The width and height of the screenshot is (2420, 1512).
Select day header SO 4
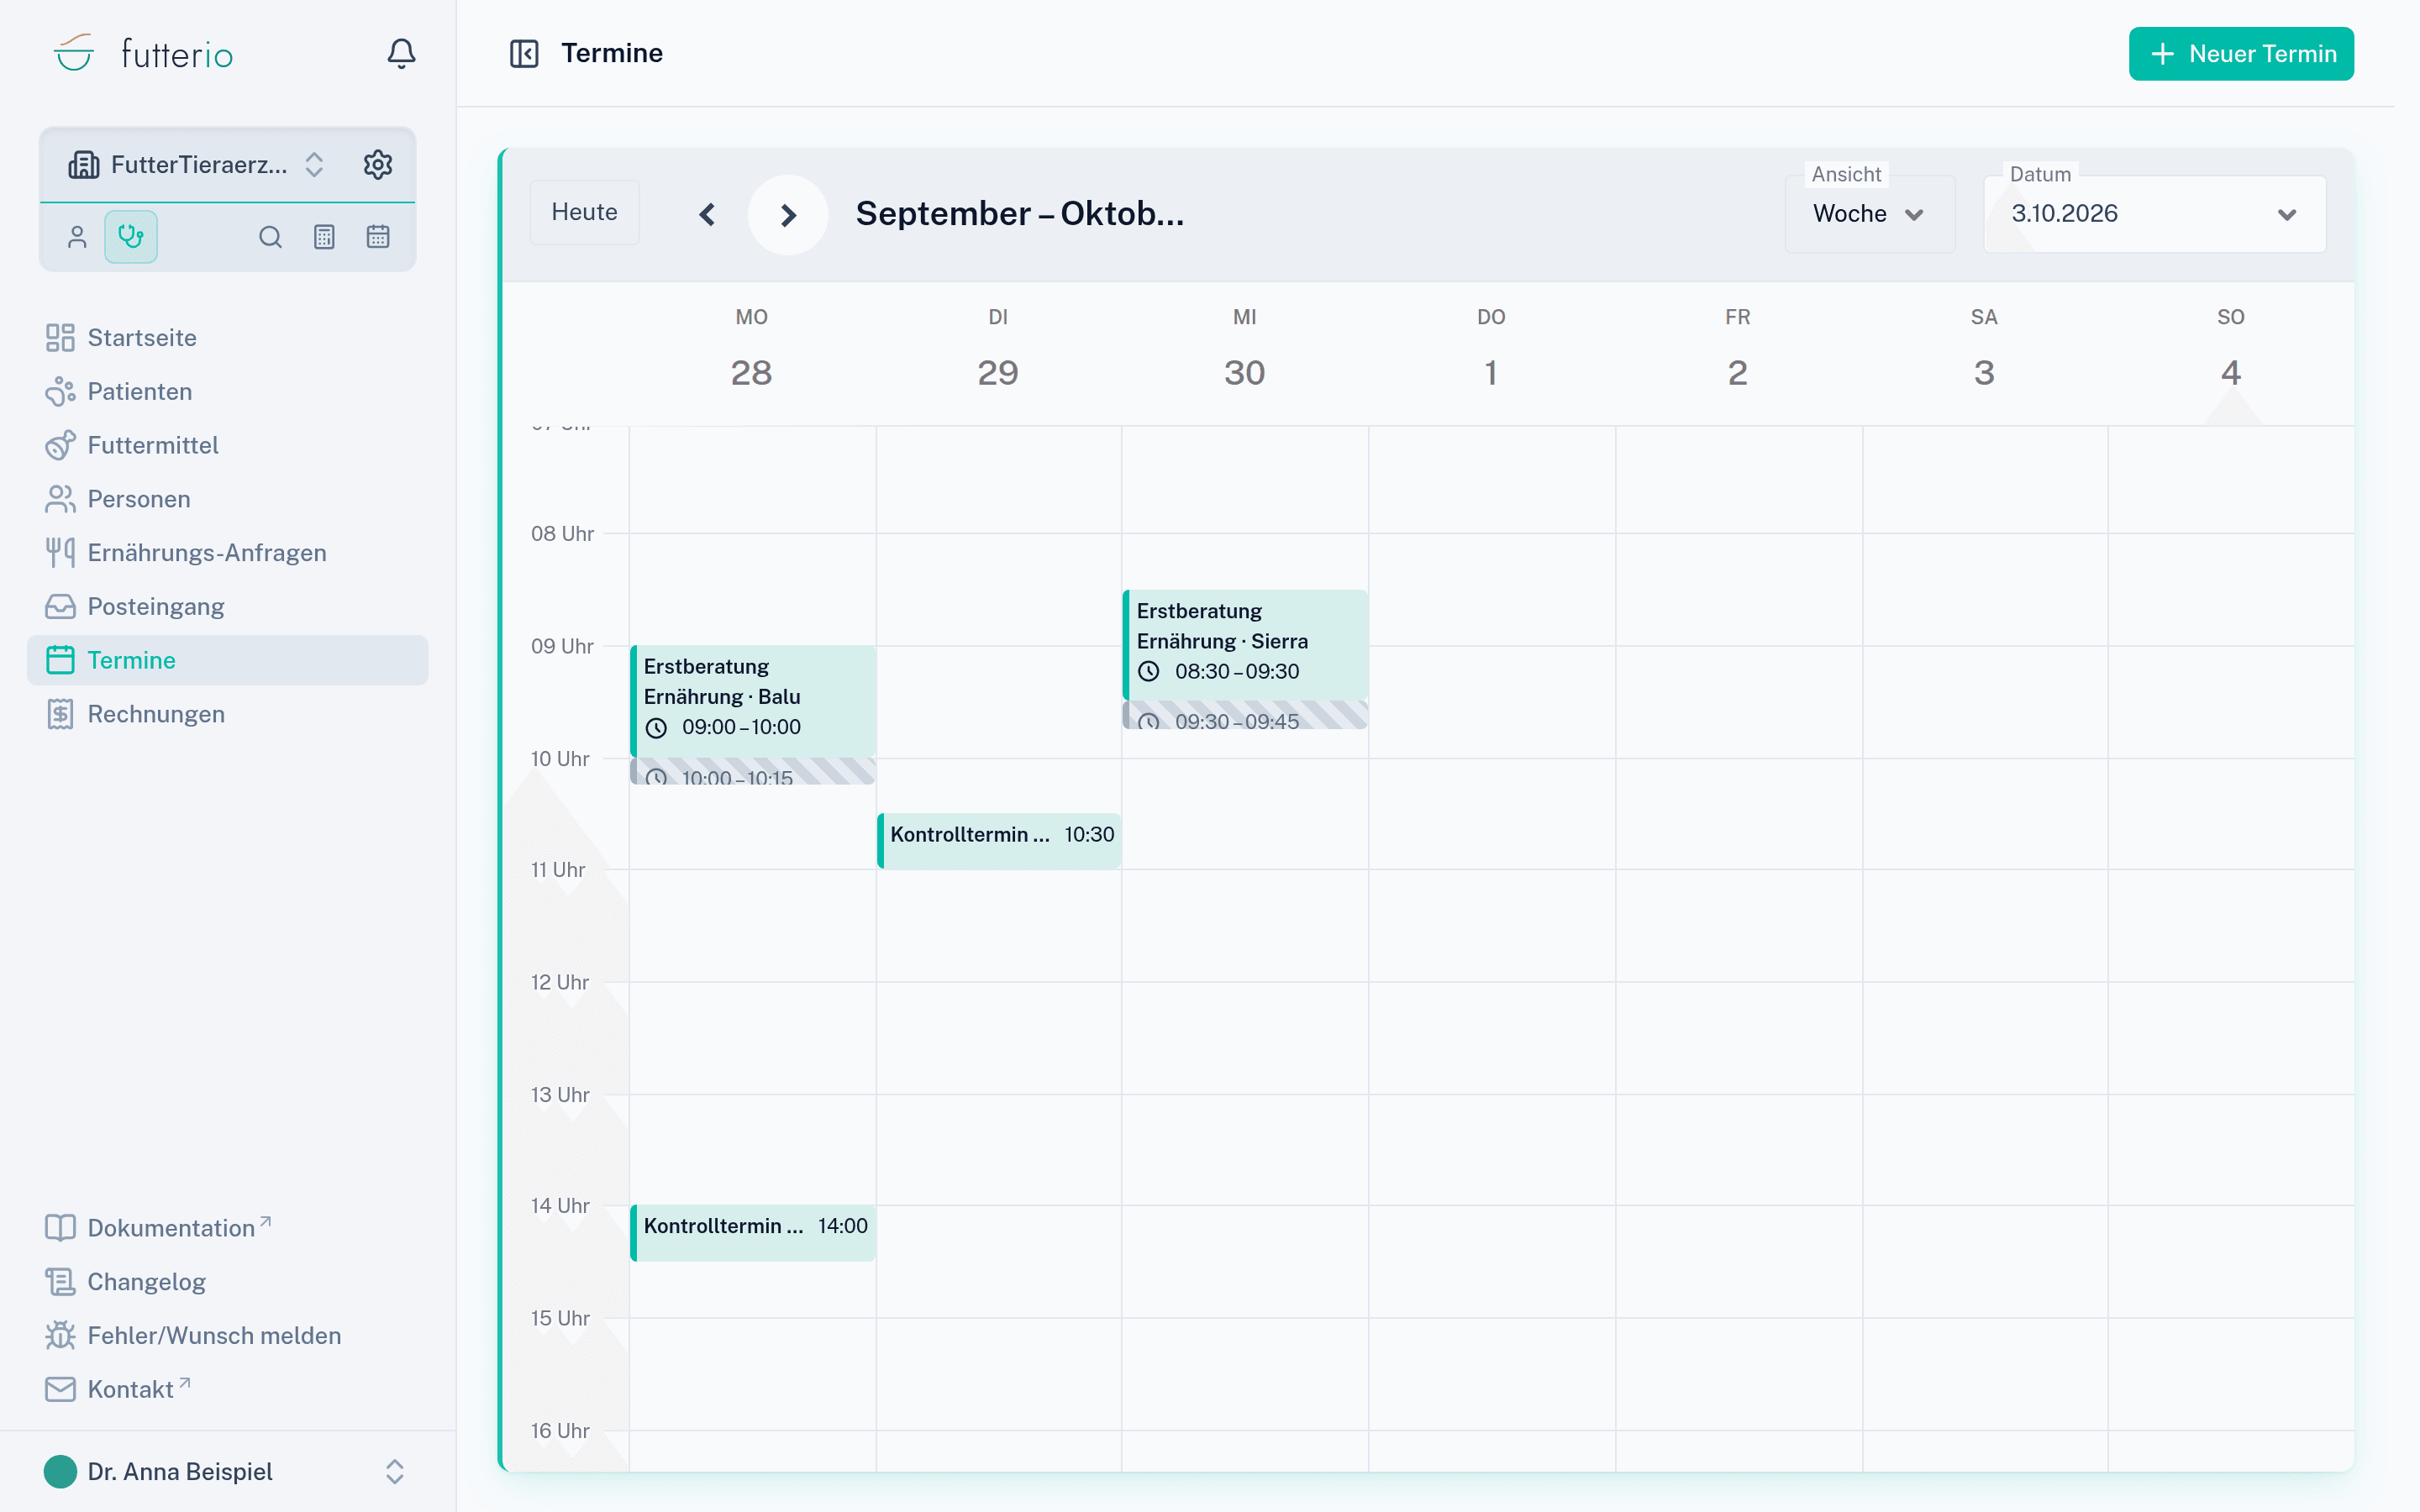click(x=2230, y=351)
